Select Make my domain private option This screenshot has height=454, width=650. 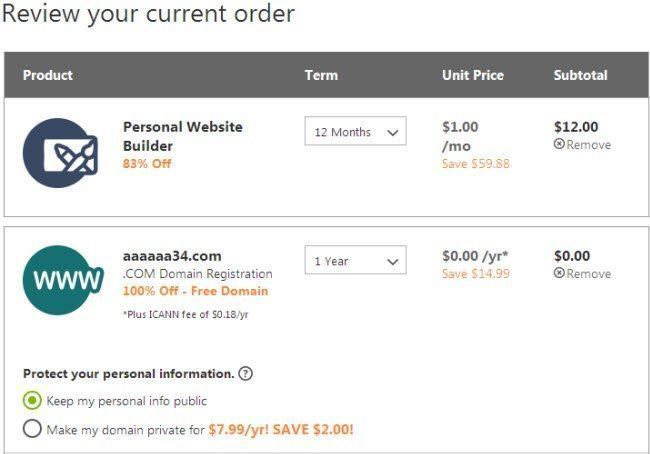tap(32, 429)
